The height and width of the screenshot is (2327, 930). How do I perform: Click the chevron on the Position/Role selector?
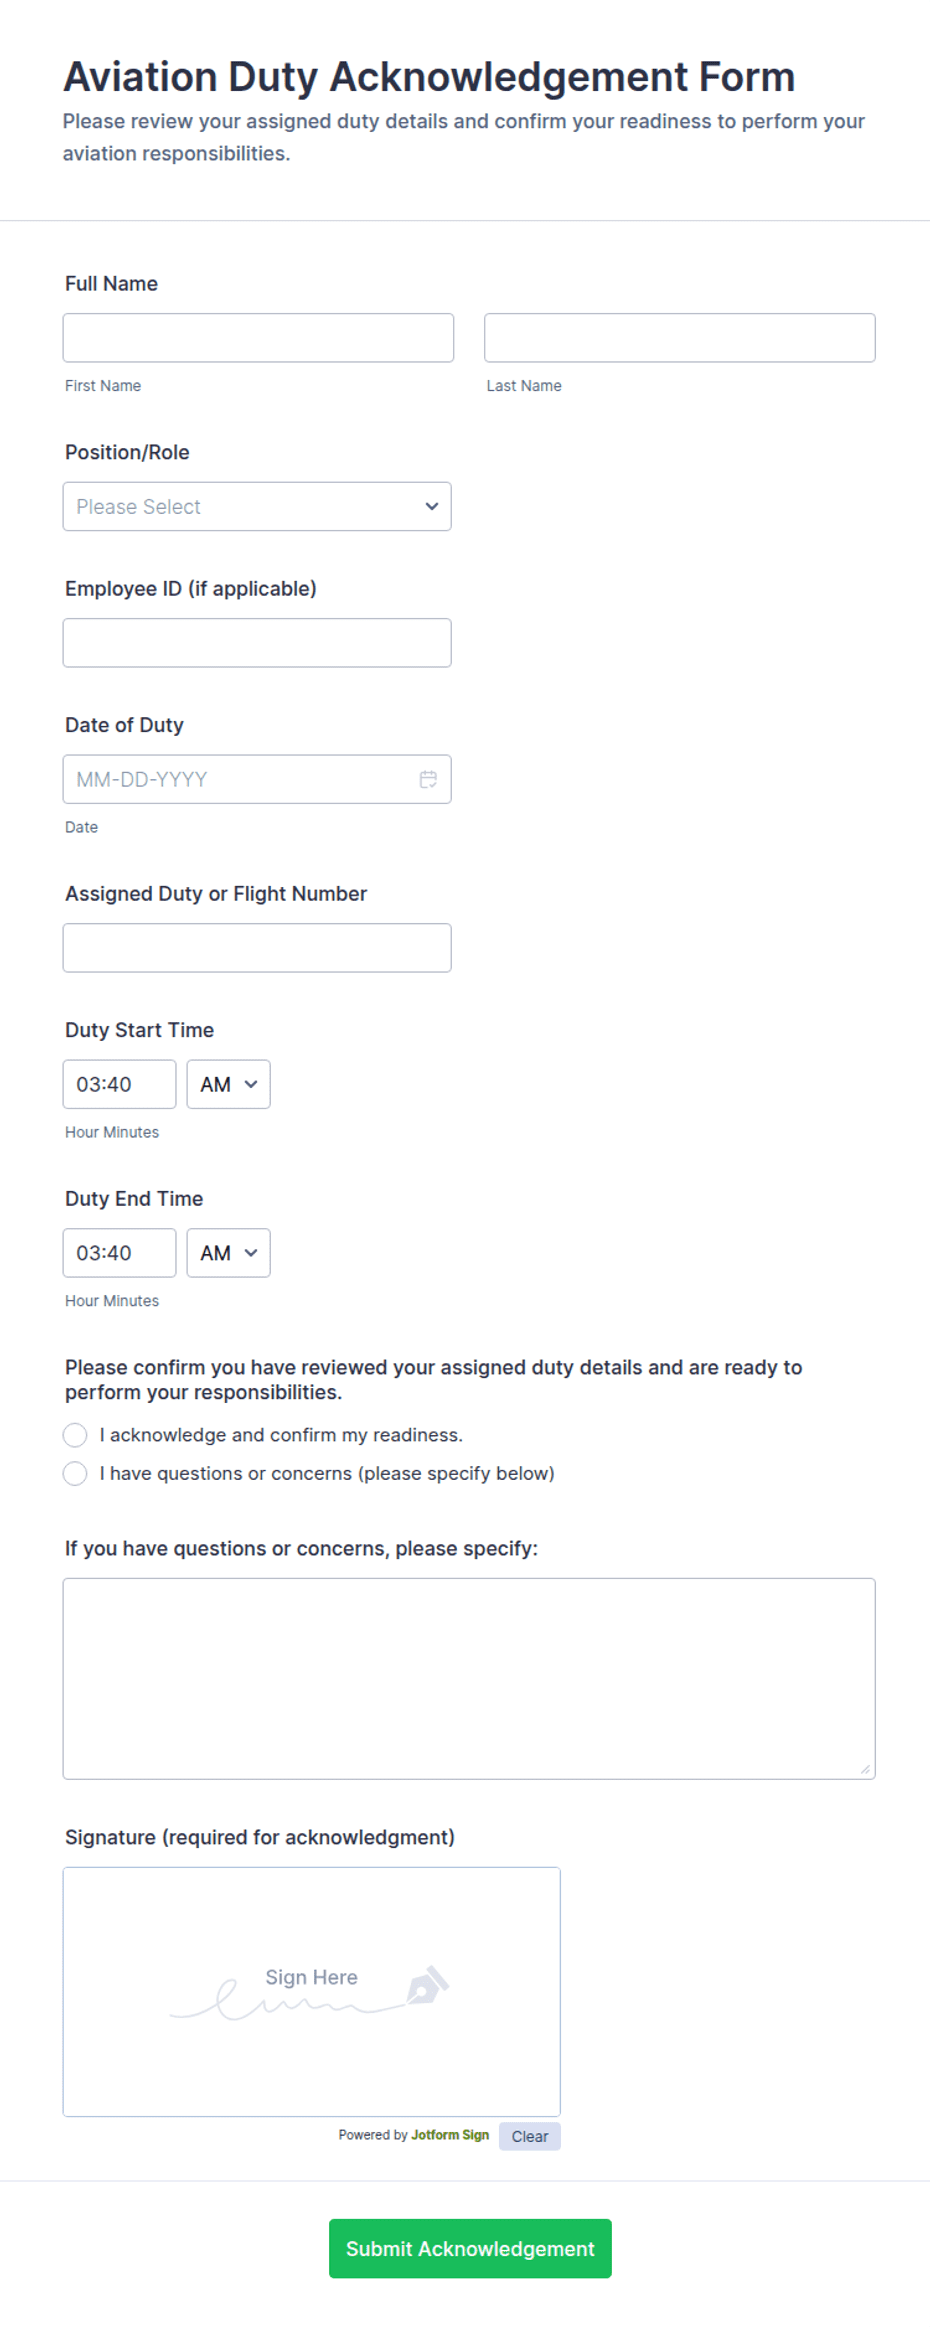coord(431,506)
